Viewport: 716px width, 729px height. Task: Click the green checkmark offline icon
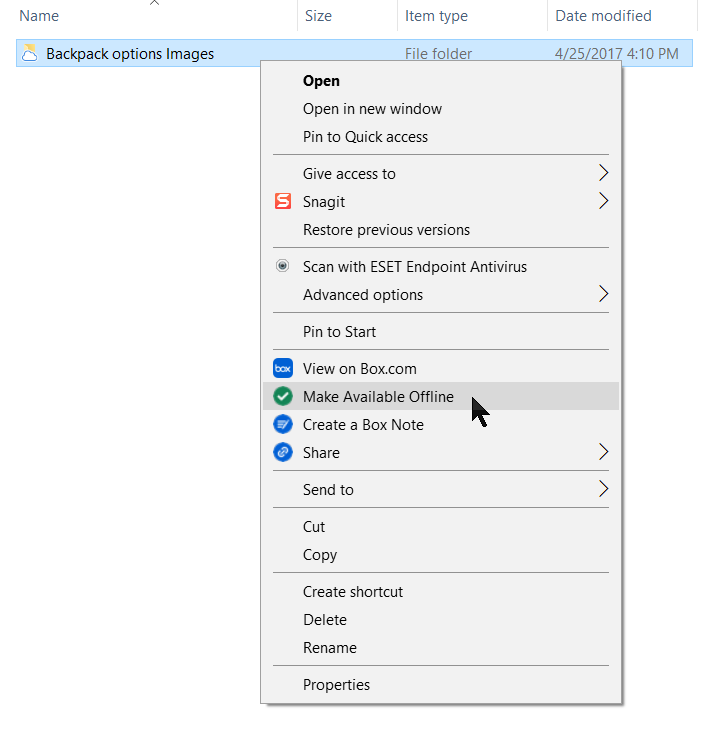pyautogui.click(x=282, y=397)
